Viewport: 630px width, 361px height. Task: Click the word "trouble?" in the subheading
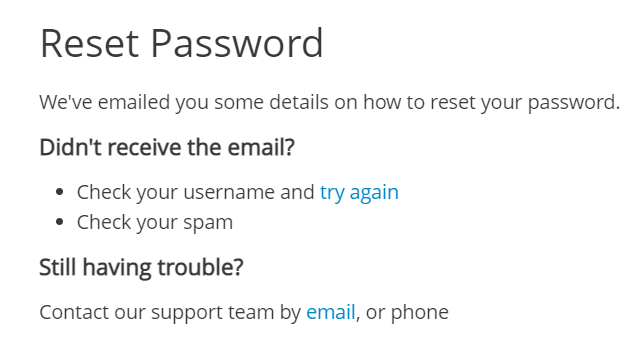(x=200, y=267)
